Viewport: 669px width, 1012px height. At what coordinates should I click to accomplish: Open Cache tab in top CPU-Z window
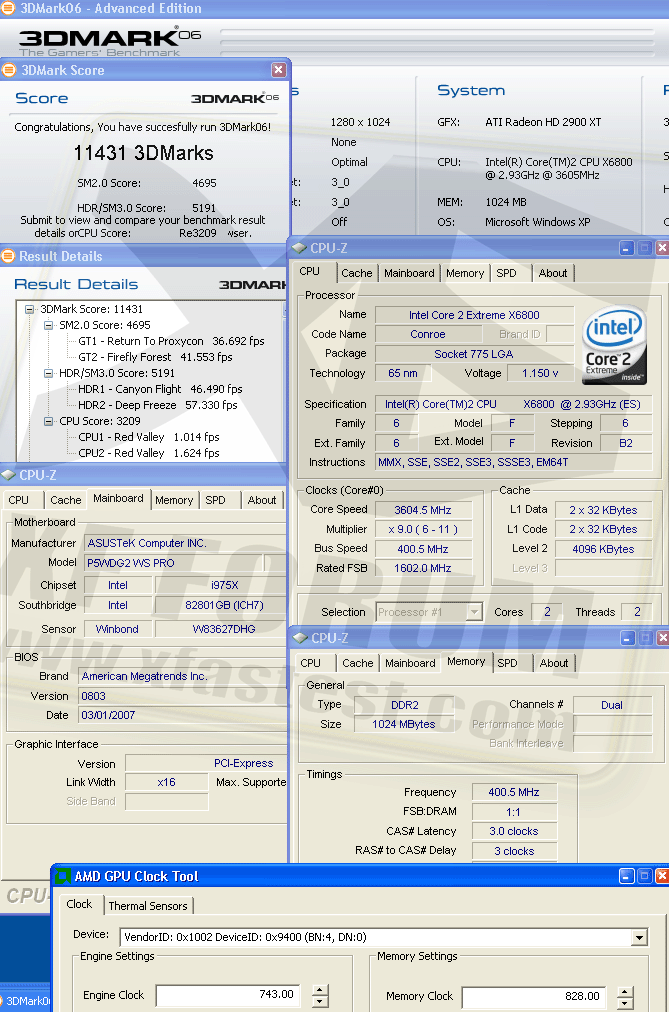(357, 273)
